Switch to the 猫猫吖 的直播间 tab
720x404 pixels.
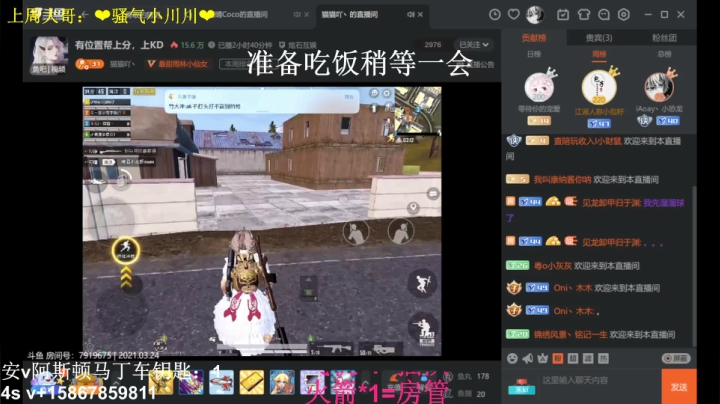tap(350, 15)
